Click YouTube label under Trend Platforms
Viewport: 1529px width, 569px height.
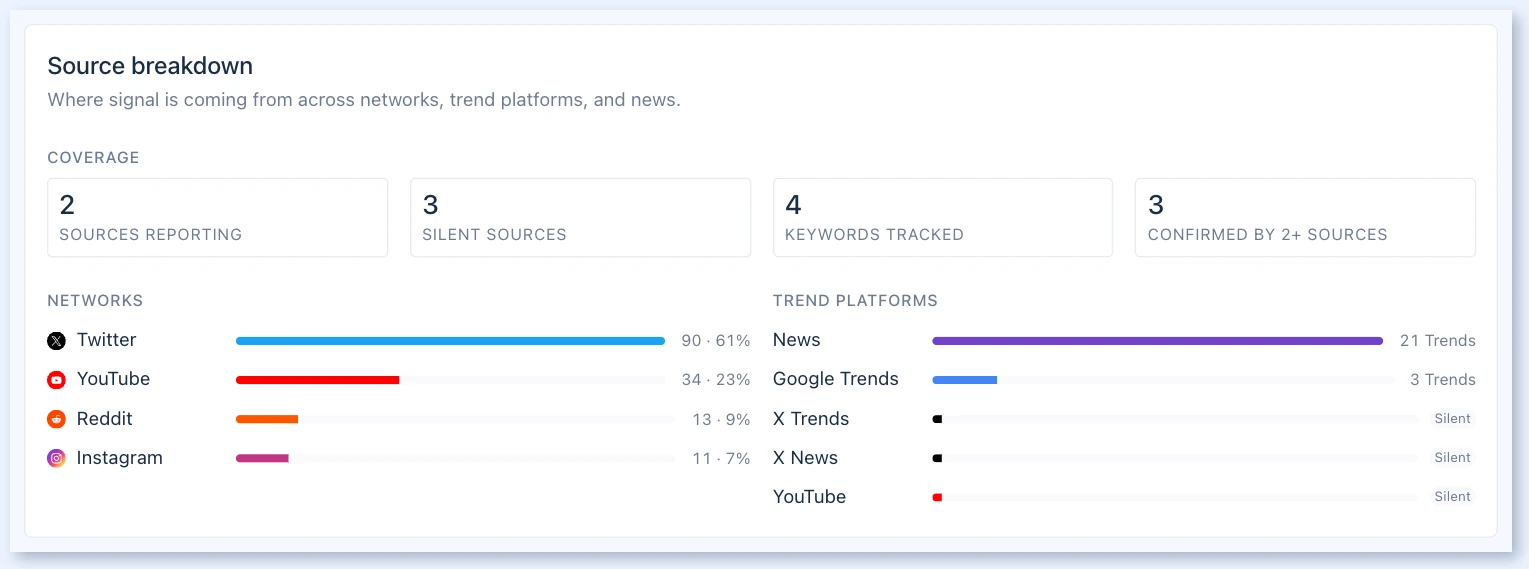click(809, 496)
